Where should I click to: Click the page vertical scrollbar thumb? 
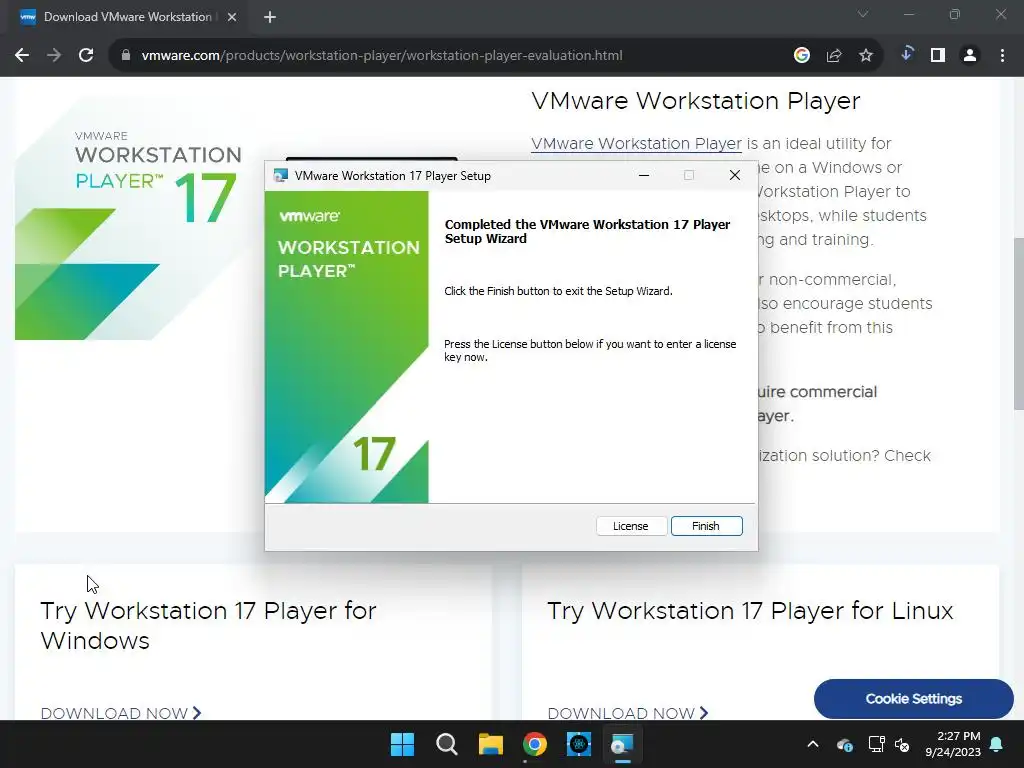click(1018, 323)
